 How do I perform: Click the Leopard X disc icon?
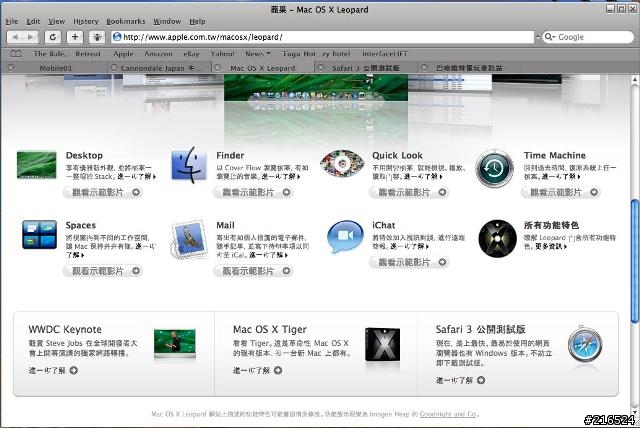coord(498,239)
